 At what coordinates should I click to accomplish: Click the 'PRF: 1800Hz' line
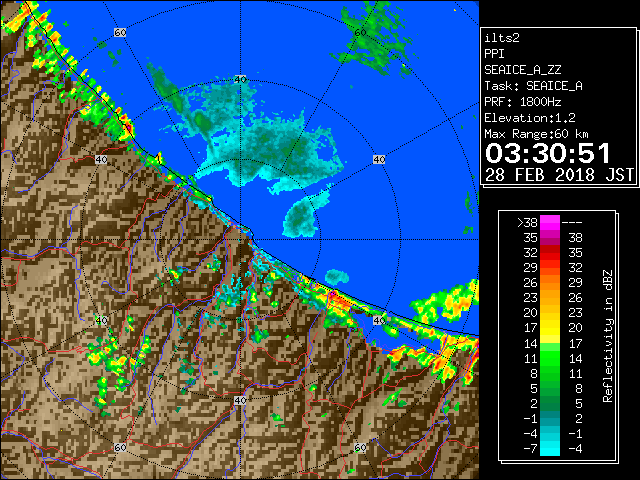(x=522, y=102)
